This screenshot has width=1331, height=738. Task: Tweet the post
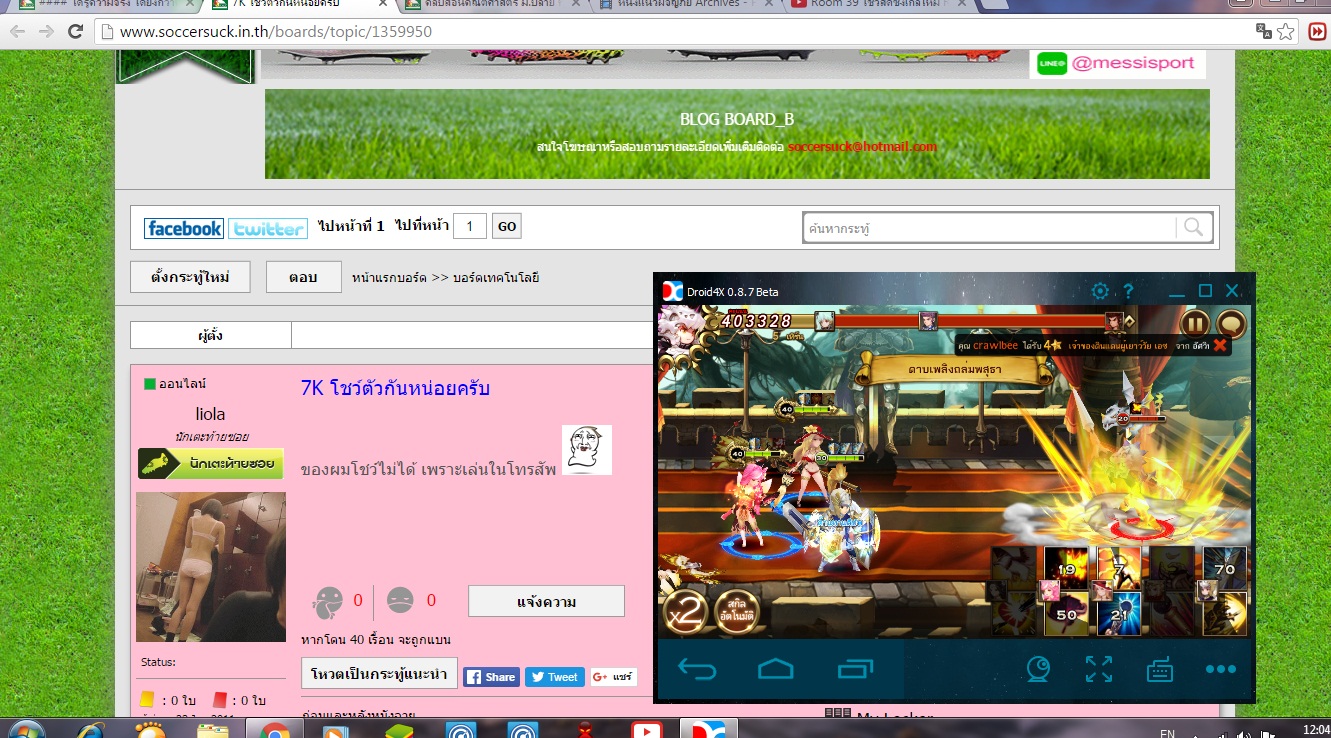coord(554,677)
